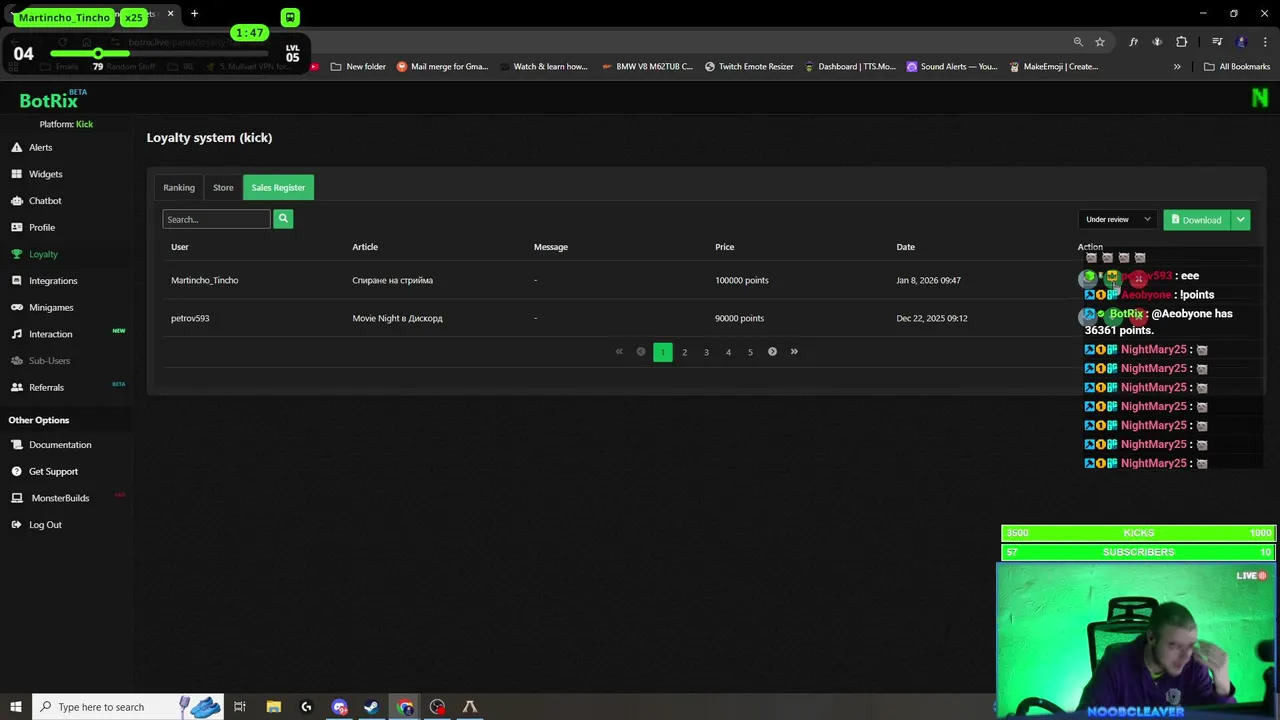
Task: Click the Download button
Action: pos(1196,220)
